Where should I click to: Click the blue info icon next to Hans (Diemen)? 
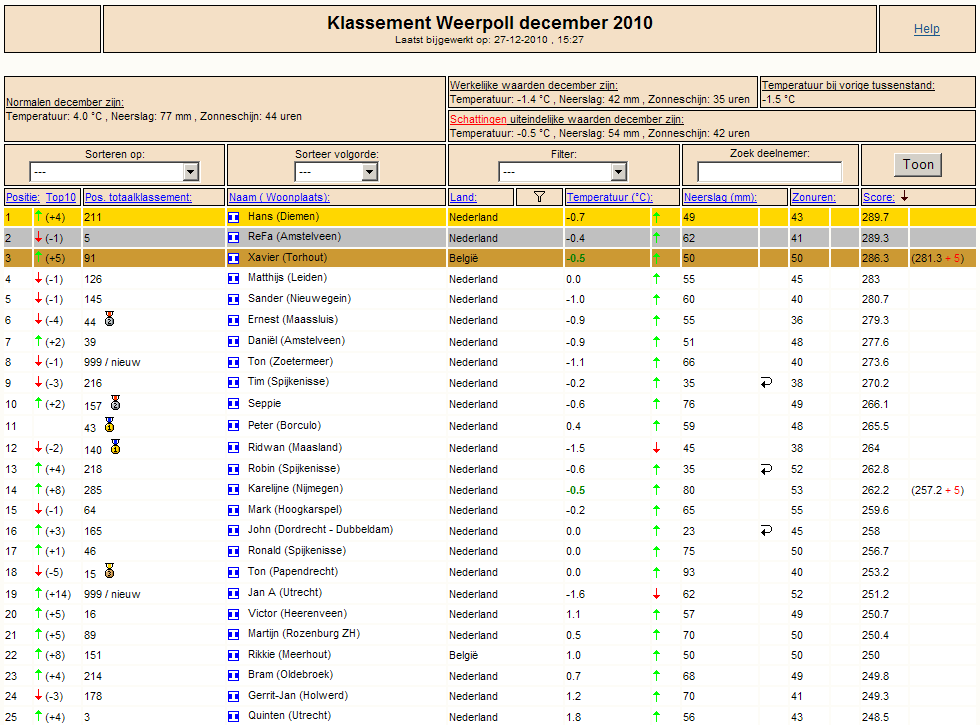[x=234, y=218]
